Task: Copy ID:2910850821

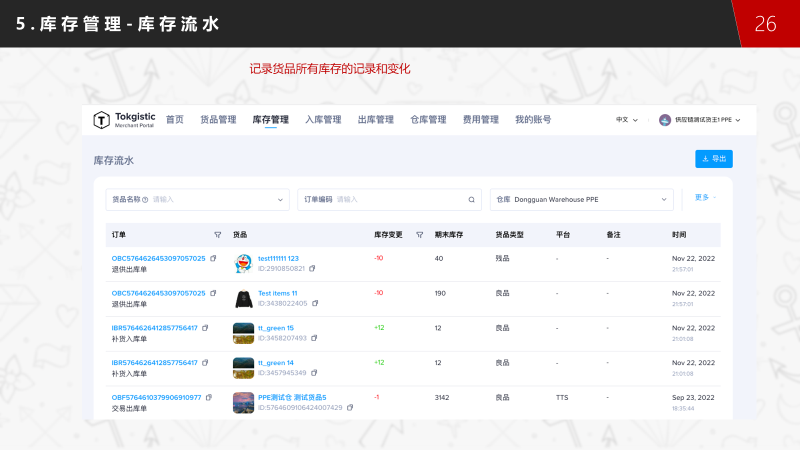Action: coord(312,268)
